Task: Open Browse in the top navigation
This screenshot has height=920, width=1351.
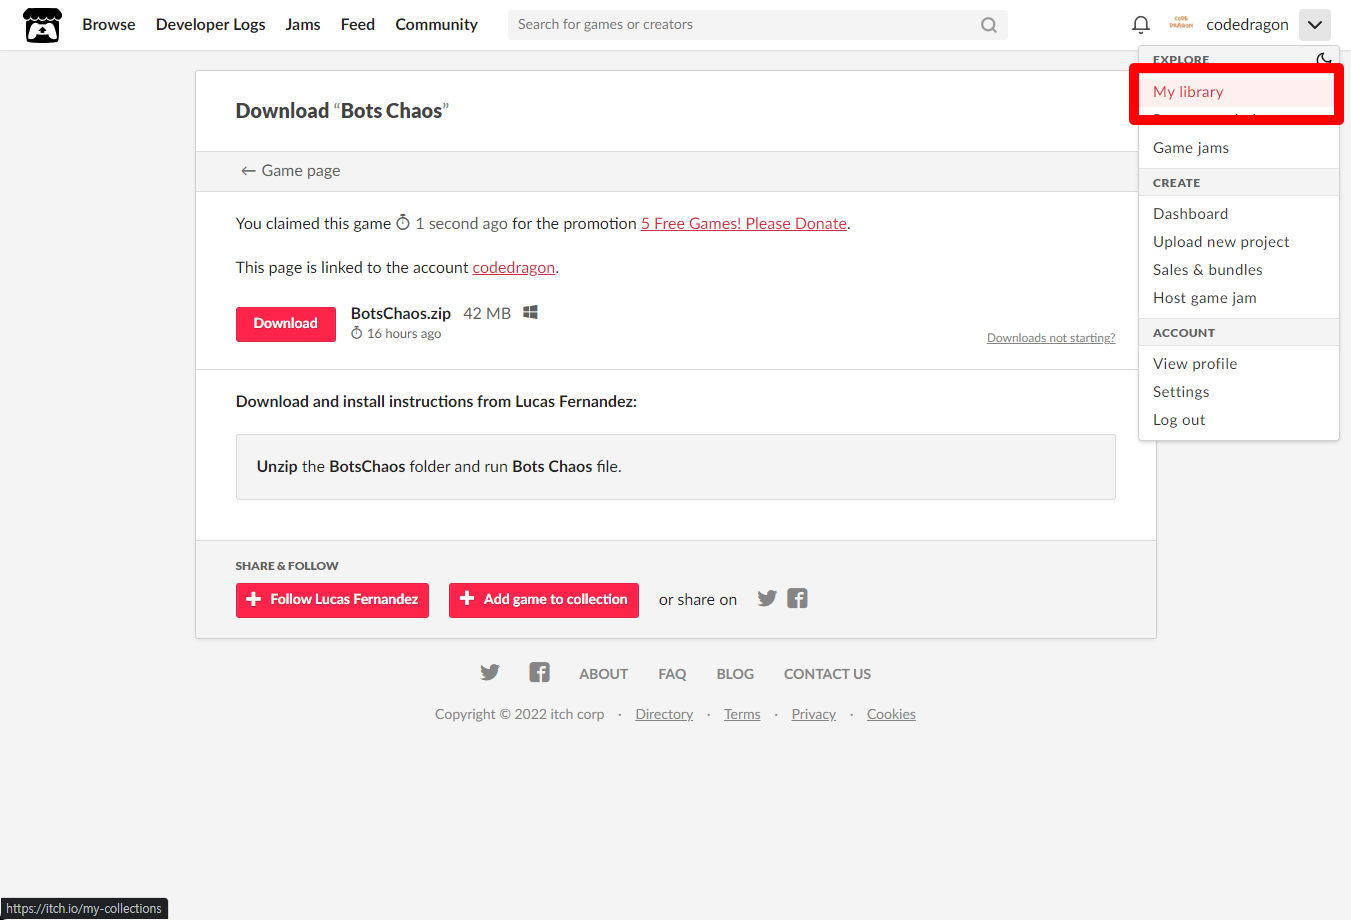Action: 109,25
